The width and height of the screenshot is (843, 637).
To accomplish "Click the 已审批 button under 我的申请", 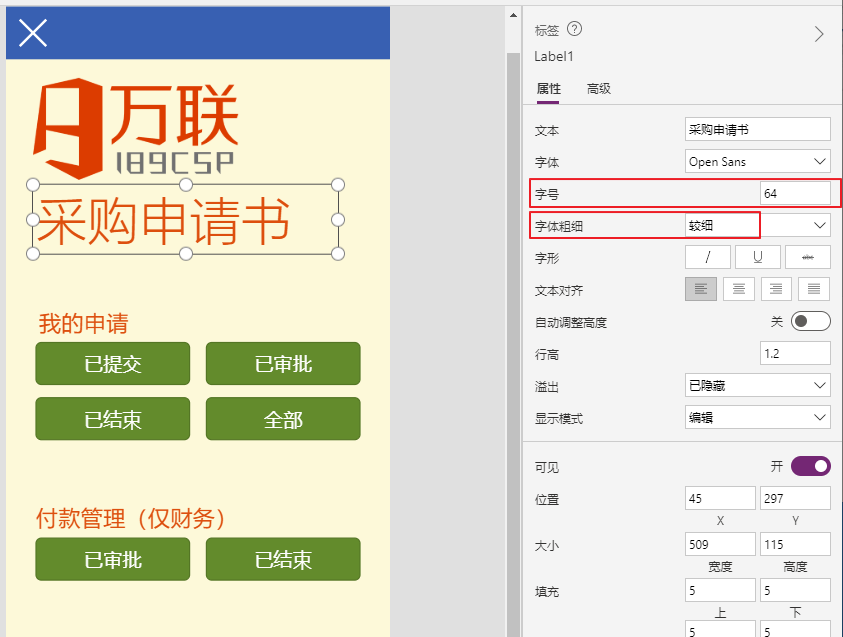I will (283, 364).
